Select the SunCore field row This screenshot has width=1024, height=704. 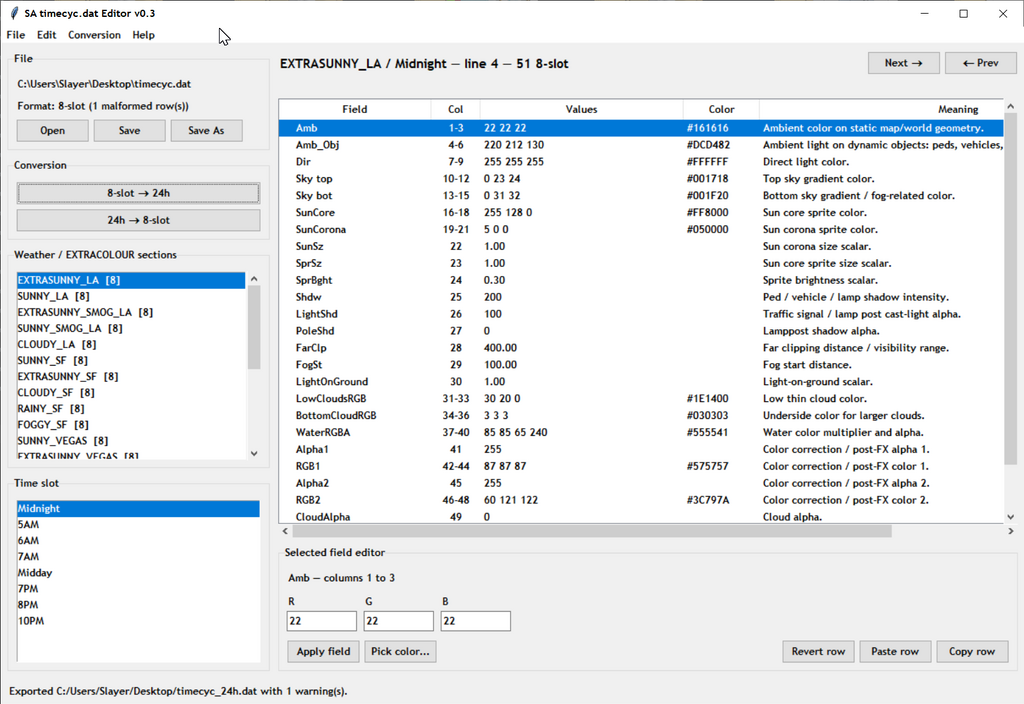coord(641,213)
